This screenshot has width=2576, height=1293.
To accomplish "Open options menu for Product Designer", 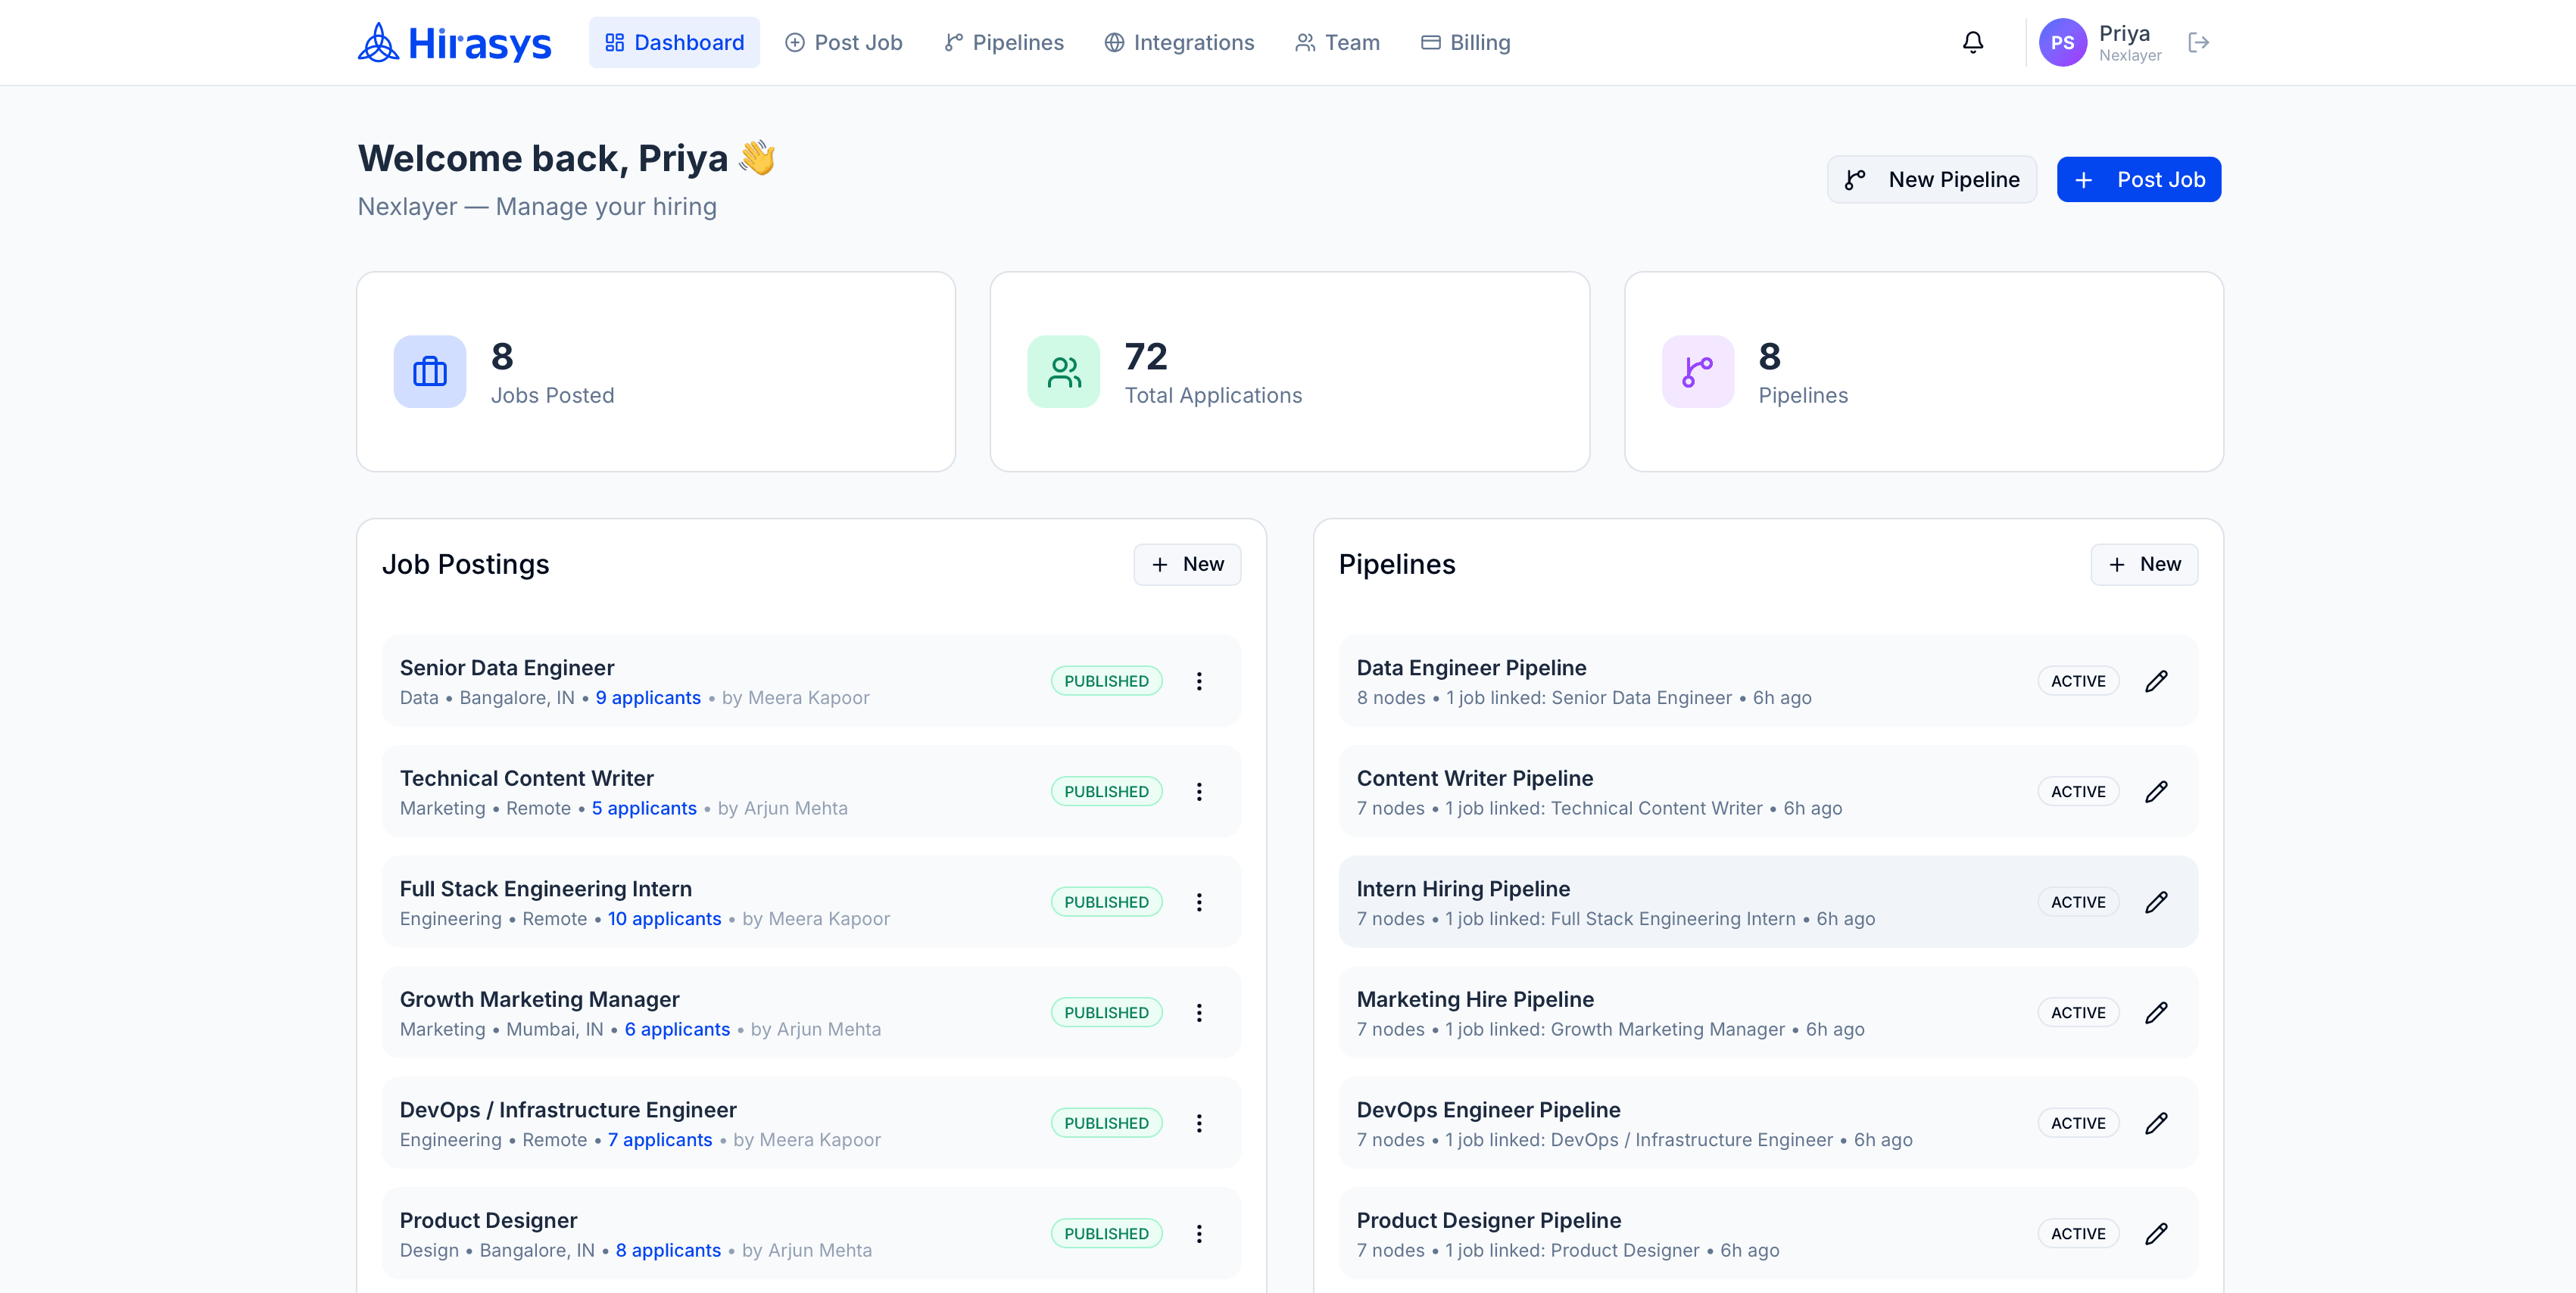I will click(1199, 1234).
